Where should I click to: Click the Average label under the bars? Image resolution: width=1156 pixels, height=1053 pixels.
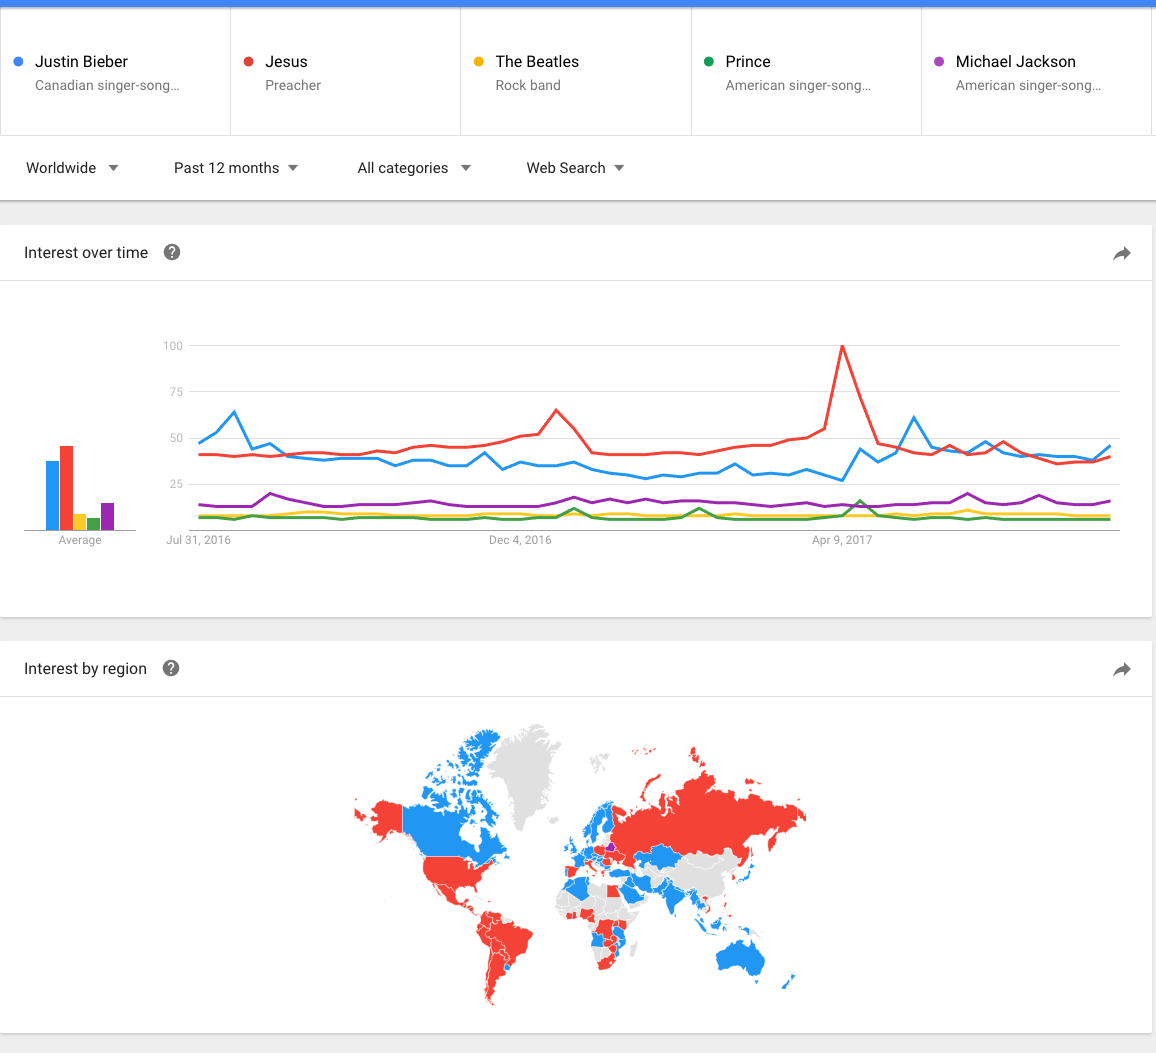coord(80,541)
